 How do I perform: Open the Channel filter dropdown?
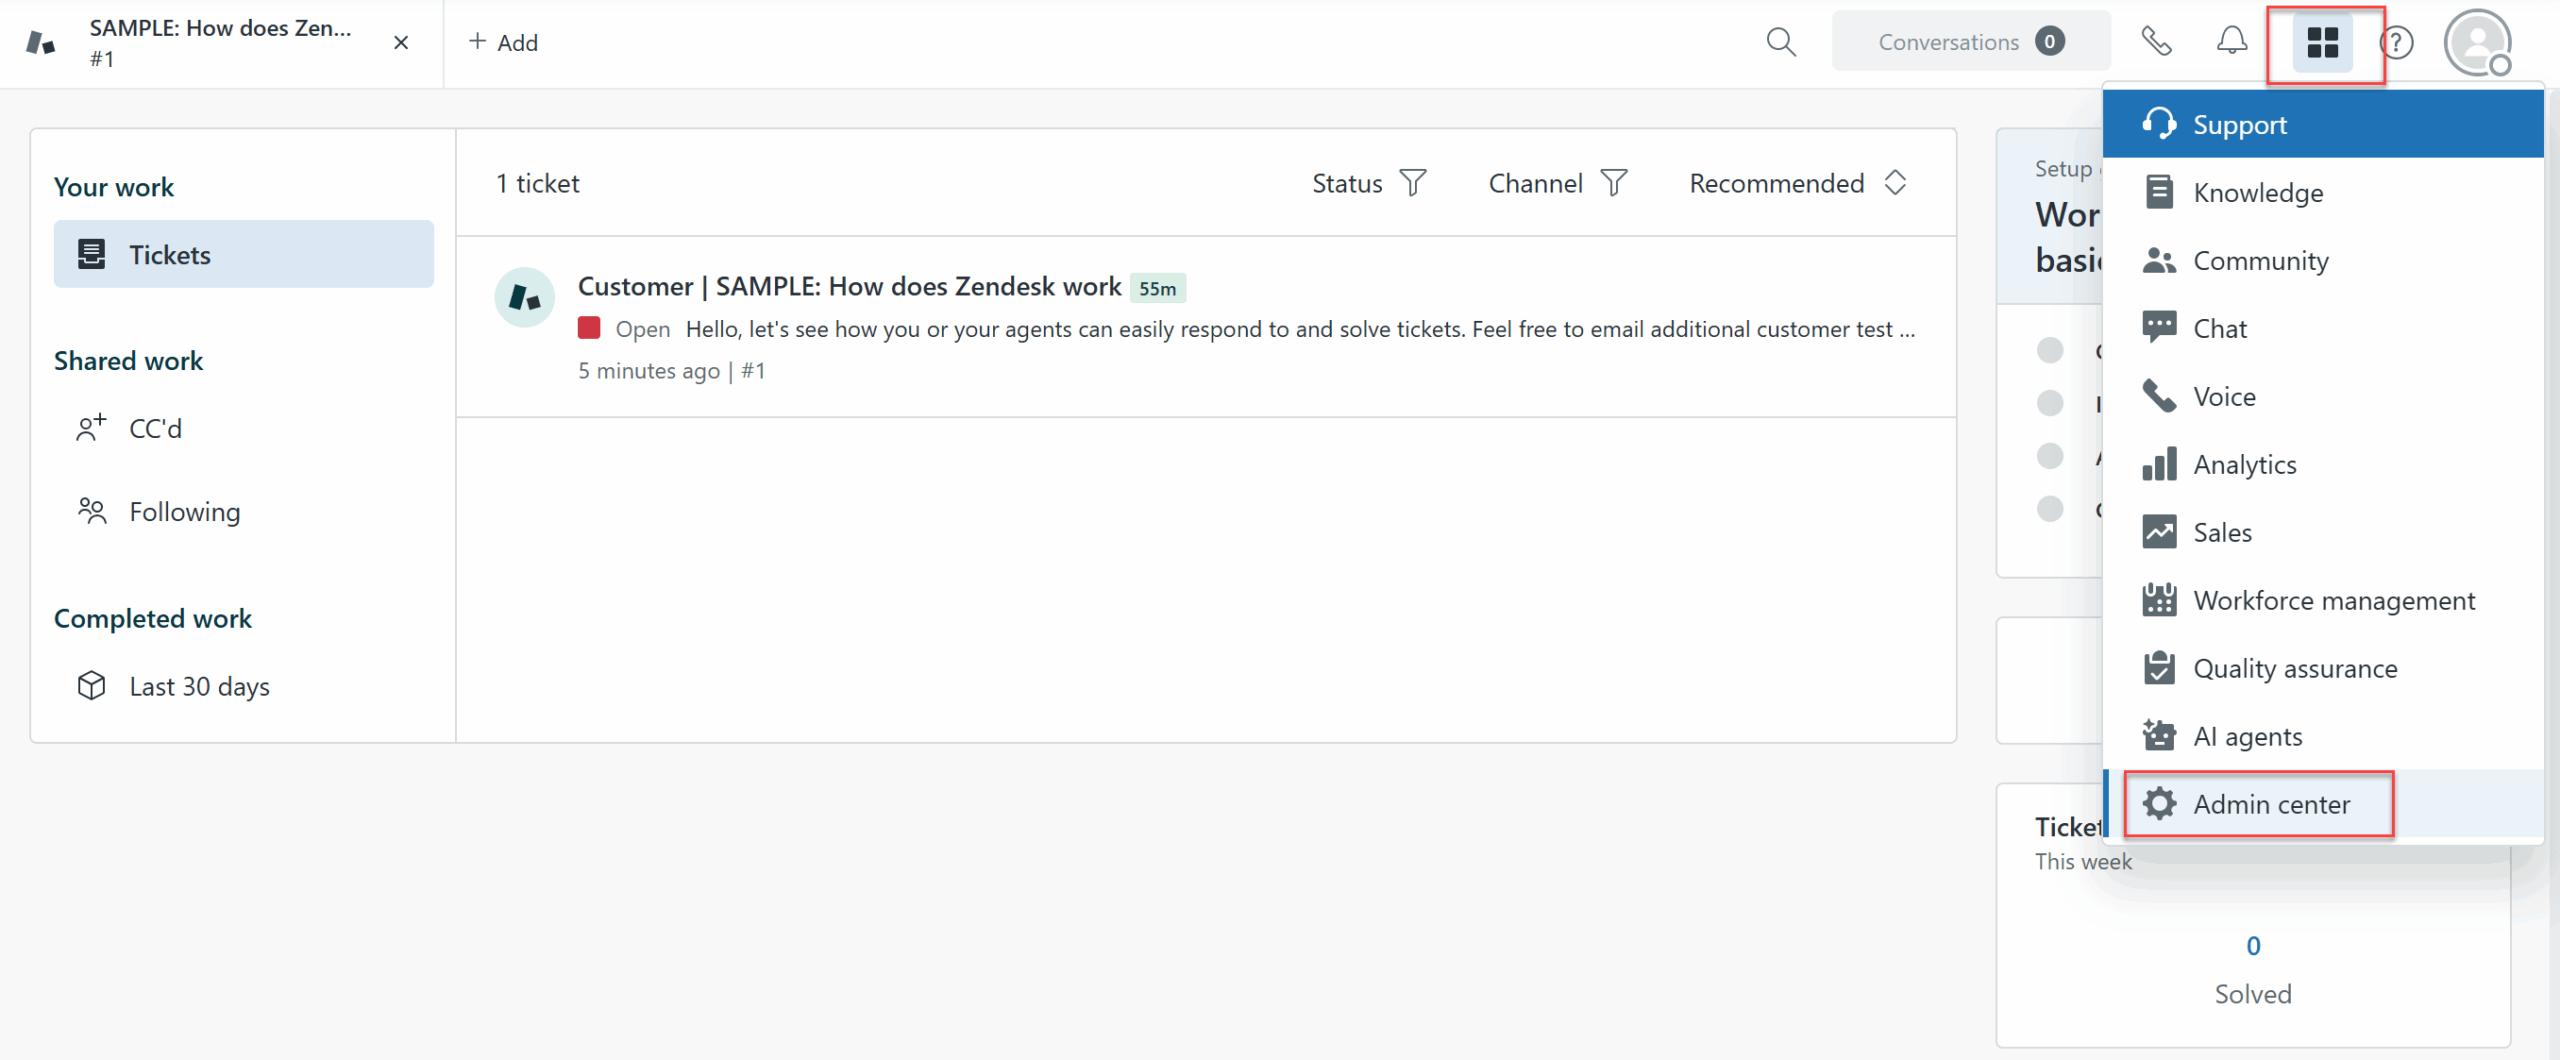1557,184
